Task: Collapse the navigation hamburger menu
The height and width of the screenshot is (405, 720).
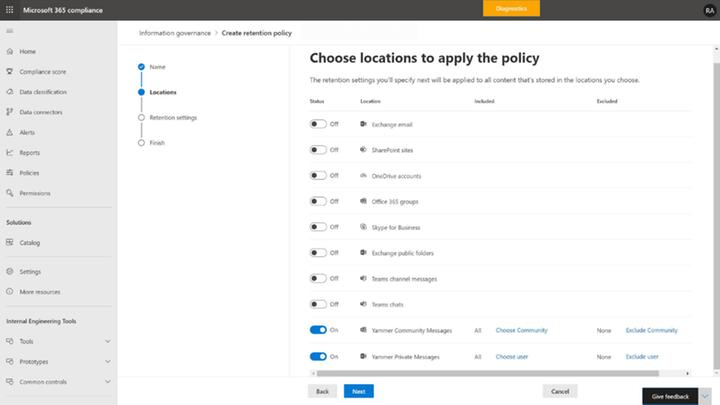Action: (x=10, y=31)
